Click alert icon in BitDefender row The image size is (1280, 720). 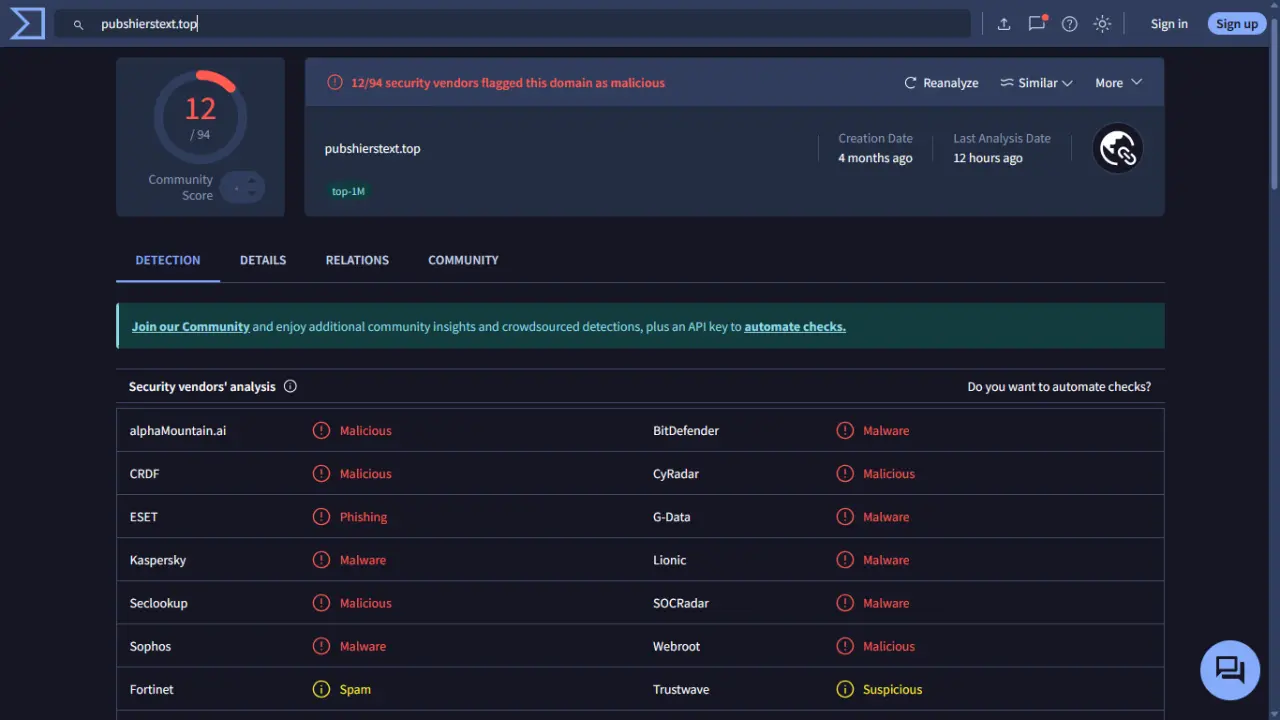tap(845, 430)
